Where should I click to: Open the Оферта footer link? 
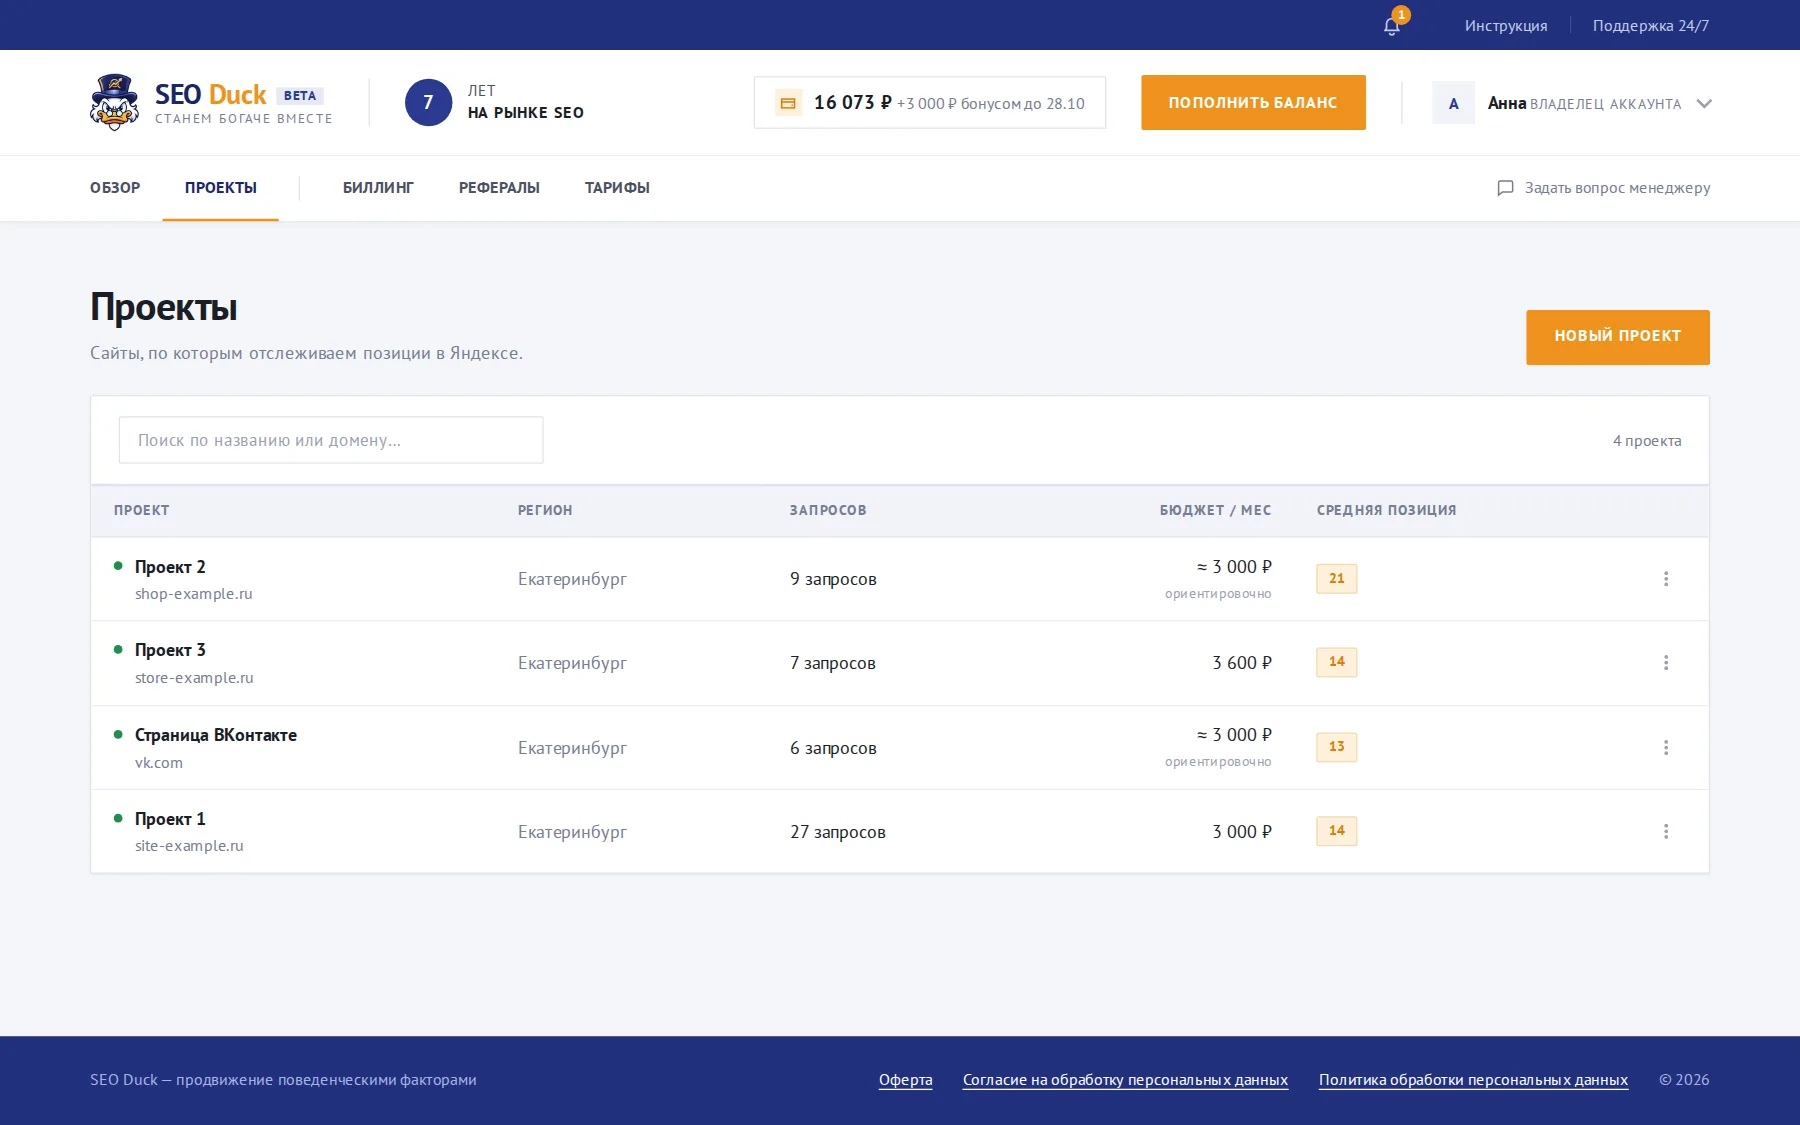point(906,1080)
